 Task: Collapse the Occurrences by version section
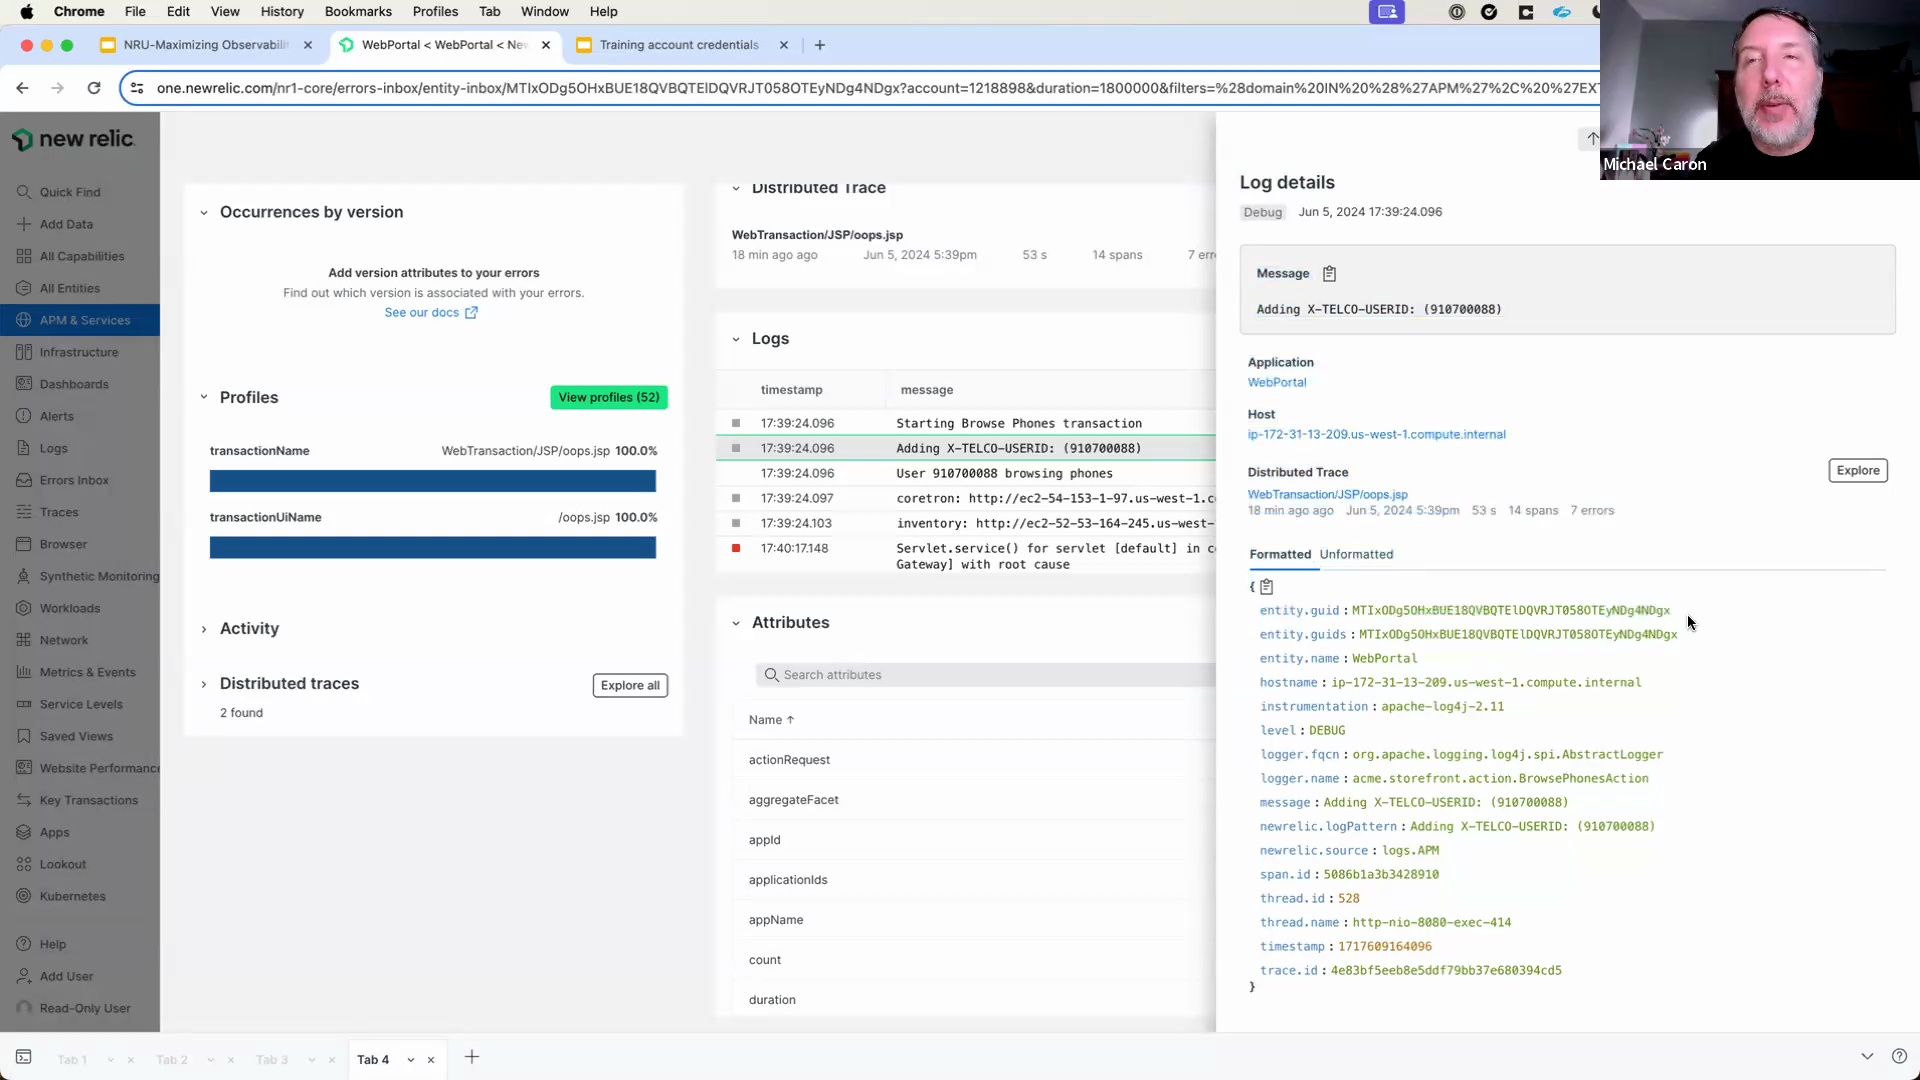click(x=204, y=213)
